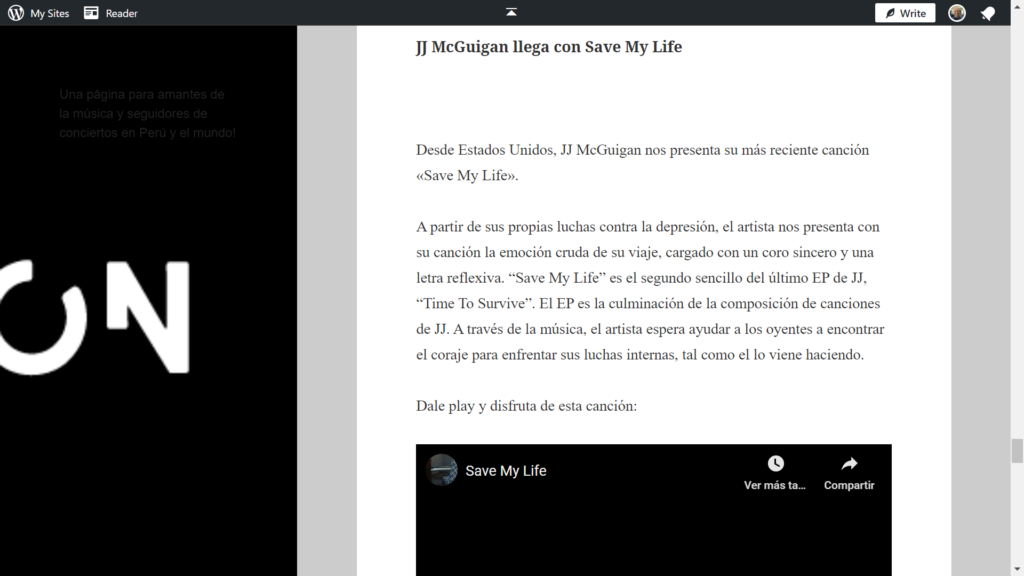Click the page scrollbar thumb
Screen dimensions: 1024x576
point(1017,451)
